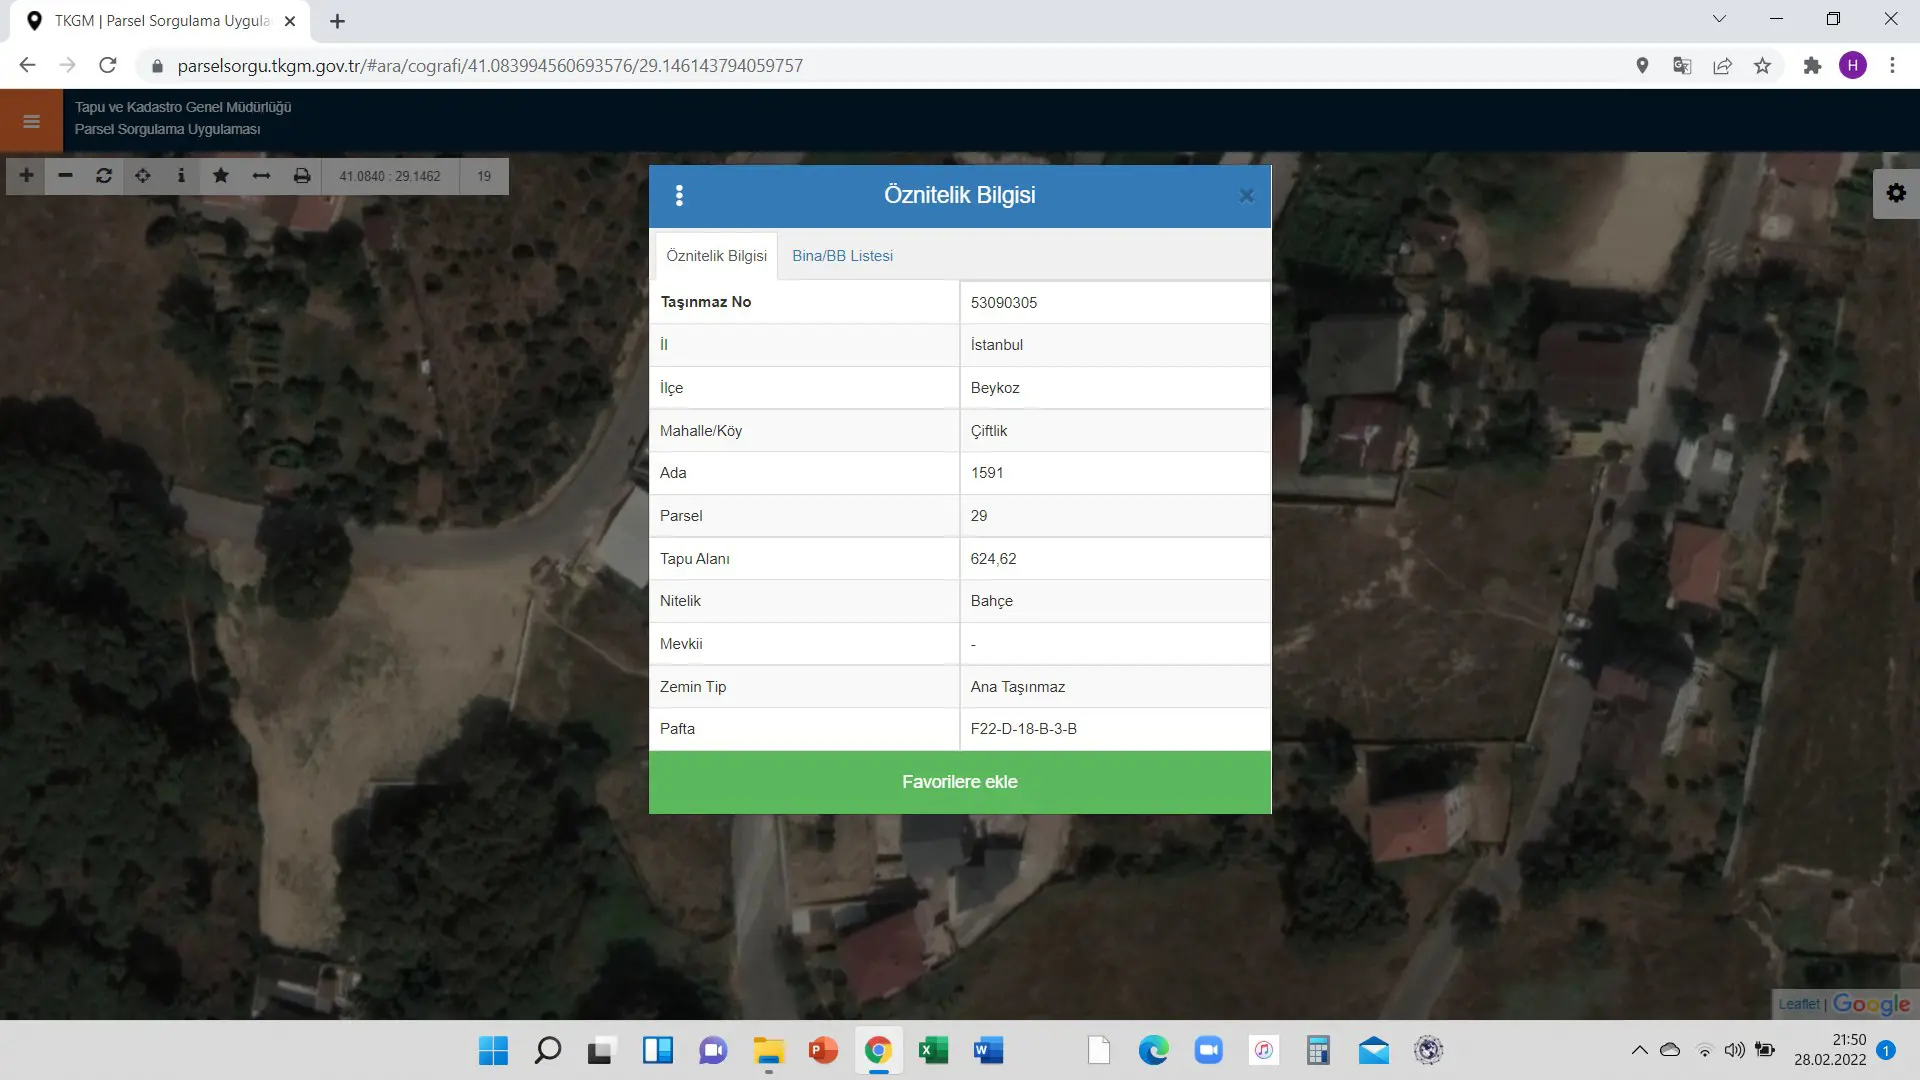Open favorites star in map toolbar

(x=221, y=176)
